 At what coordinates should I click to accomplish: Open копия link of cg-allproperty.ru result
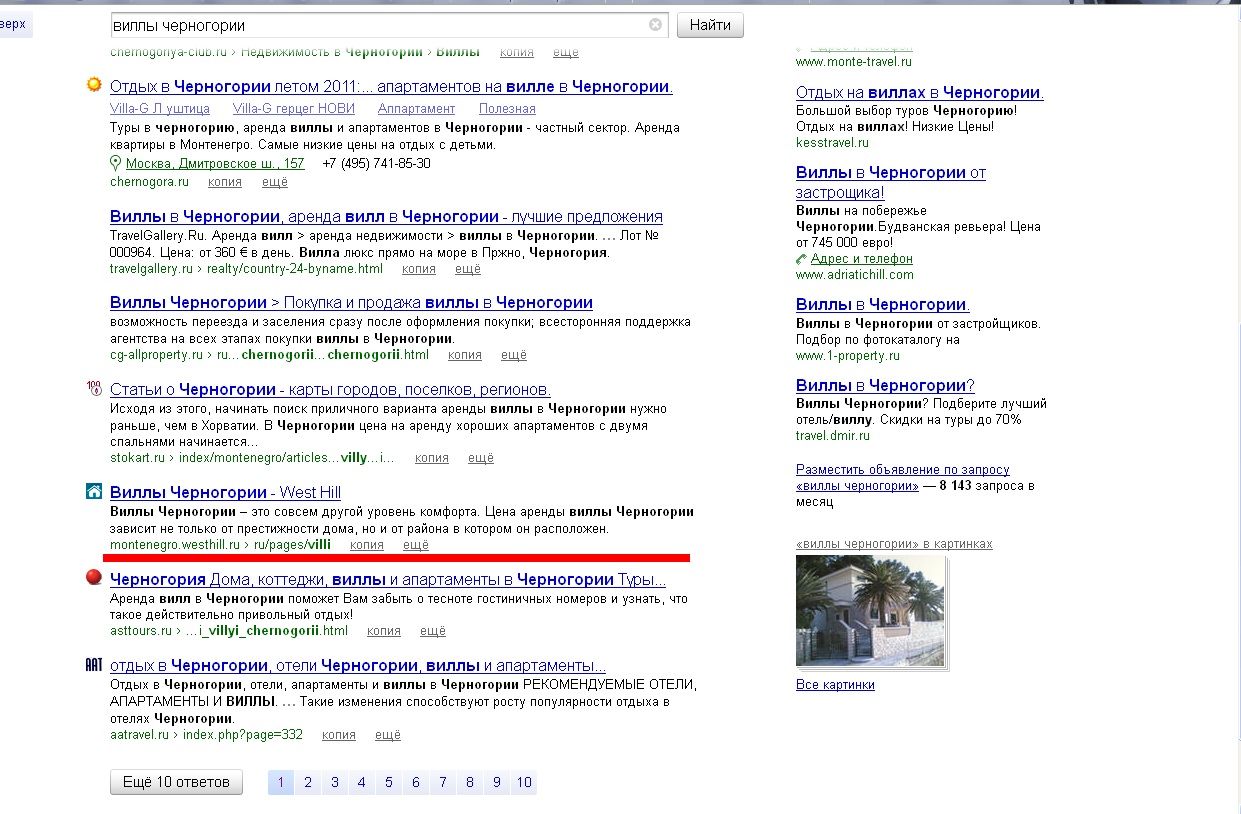(x=465, y=355)
